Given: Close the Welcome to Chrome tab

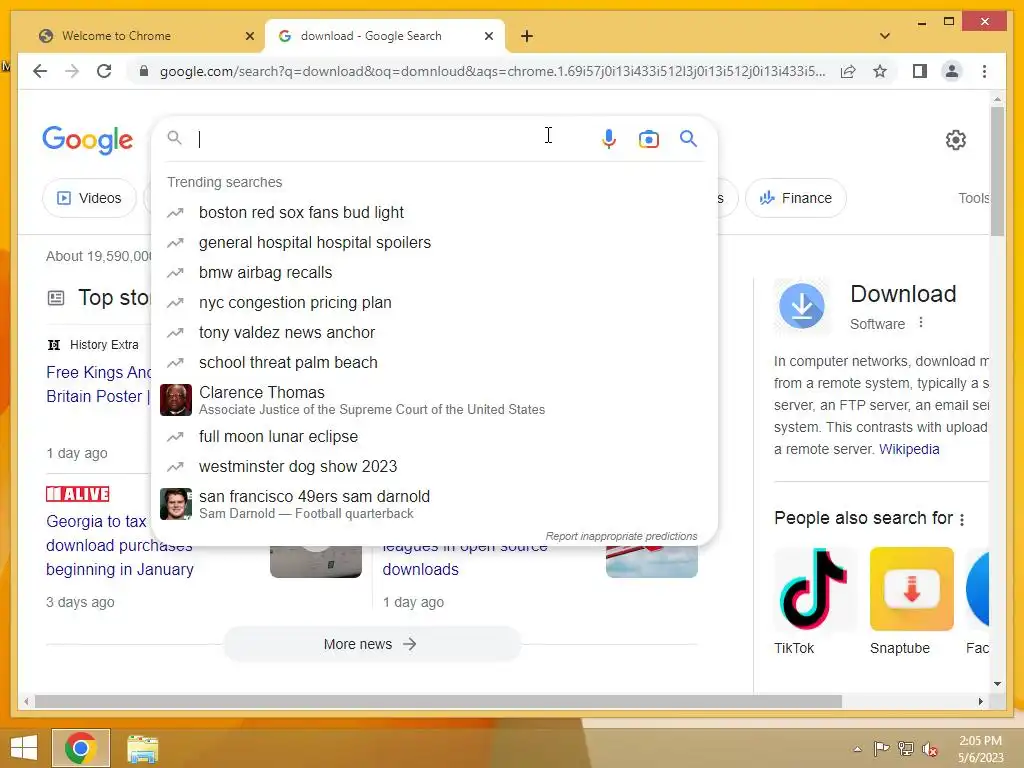Looking at the screenshot, I should tap(249, 36).
